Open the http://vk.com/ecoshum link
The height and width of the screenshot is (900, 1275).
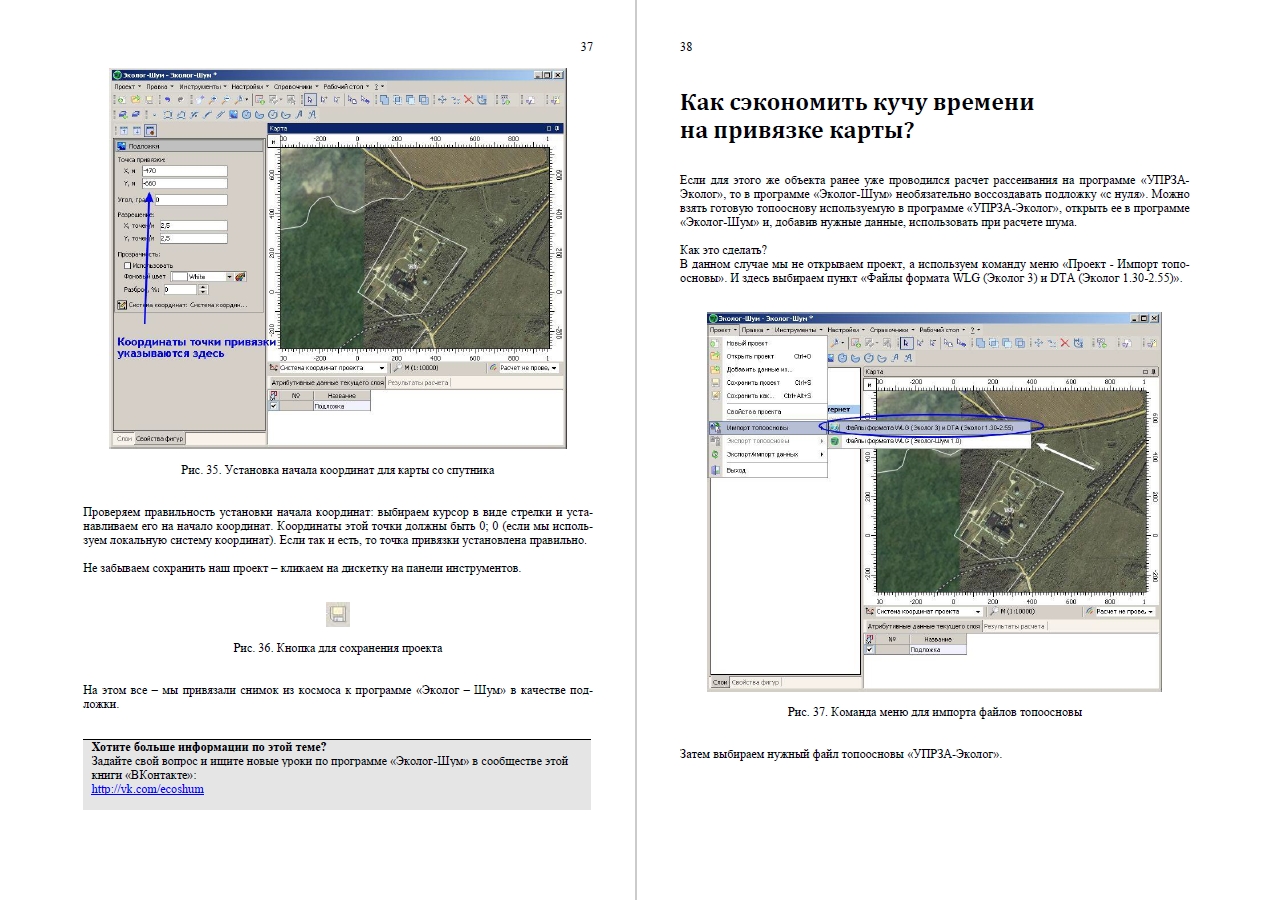click(x=148, y=789)
